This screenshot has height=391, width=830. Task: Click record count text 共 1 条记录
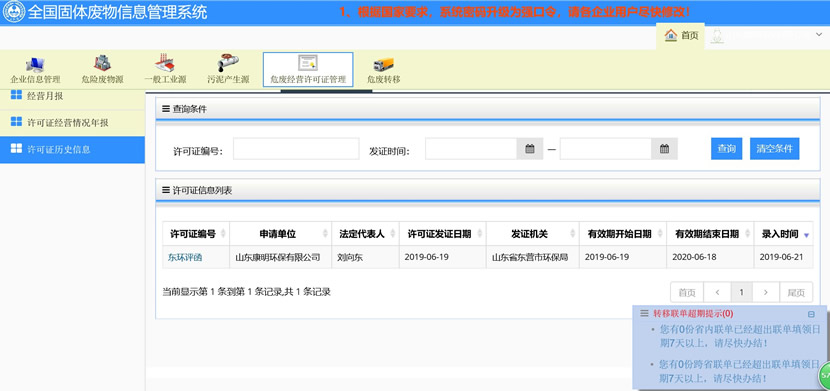tap(308, 292)
